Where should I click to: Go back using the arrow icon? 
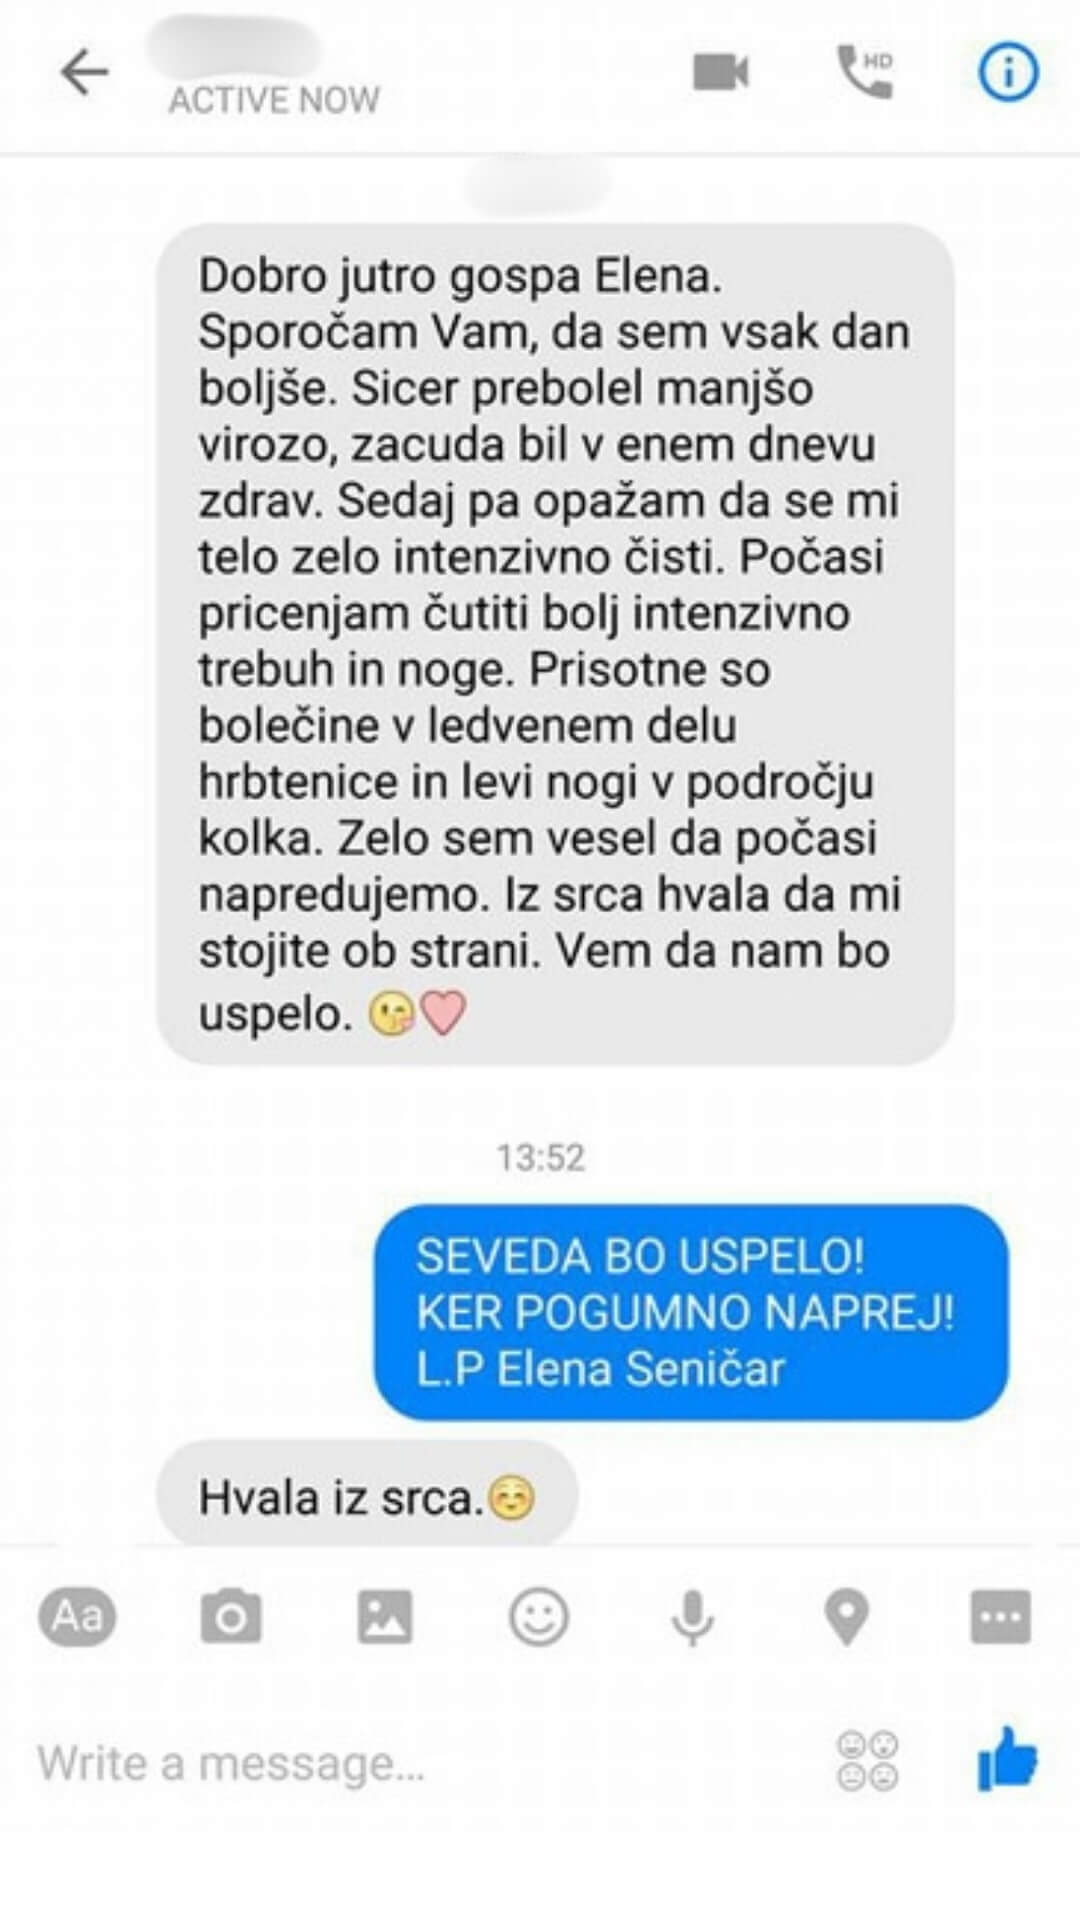[84, 73]
